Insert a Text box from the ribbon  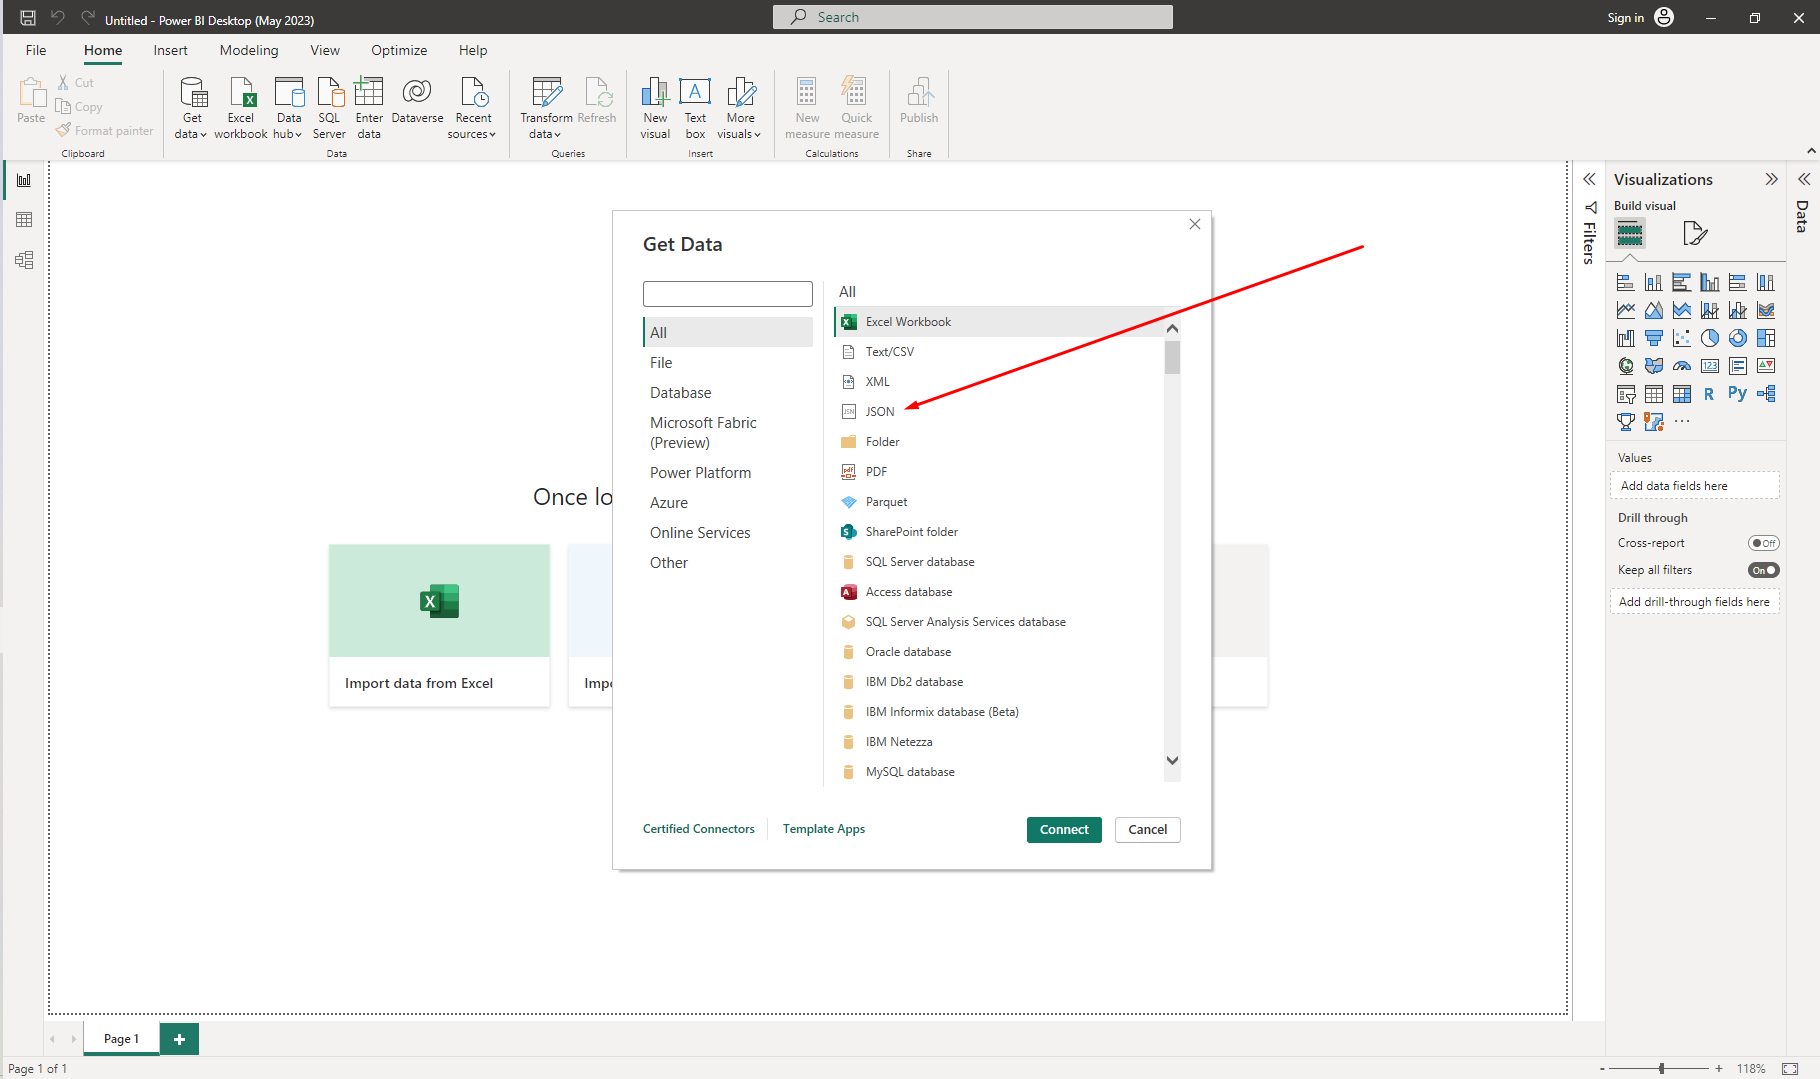click(695, 108)
